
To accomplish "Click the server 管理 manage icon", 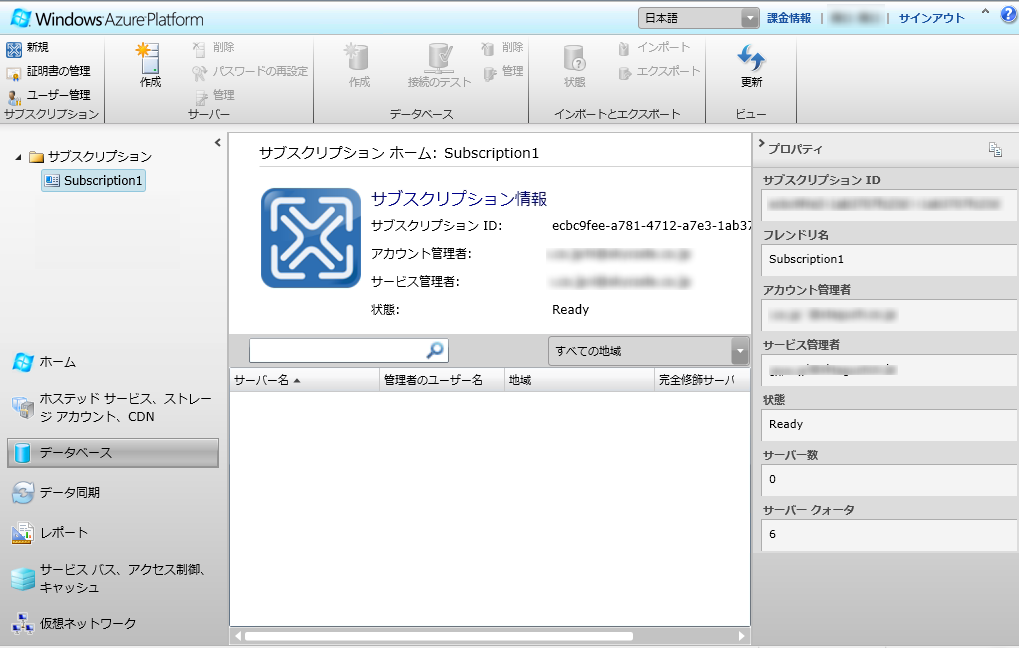I will 200,96.
